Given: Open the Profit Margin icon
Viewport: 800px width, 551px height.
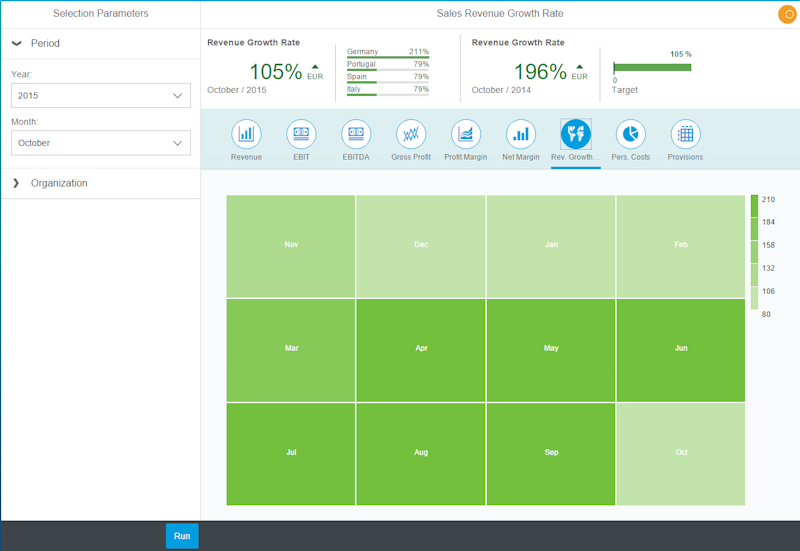Looking at the screenshot, I should pyautogui.click(x=466, y=134).
